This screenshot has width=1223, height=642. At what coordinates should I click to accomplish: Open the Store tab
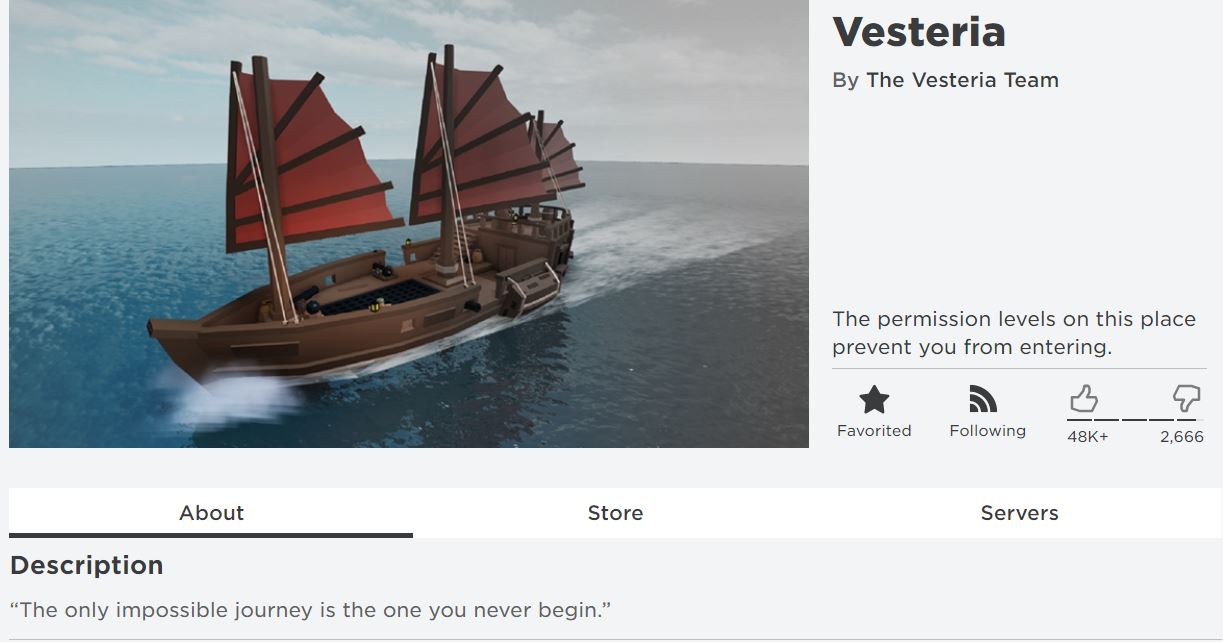tap(615, 513)
